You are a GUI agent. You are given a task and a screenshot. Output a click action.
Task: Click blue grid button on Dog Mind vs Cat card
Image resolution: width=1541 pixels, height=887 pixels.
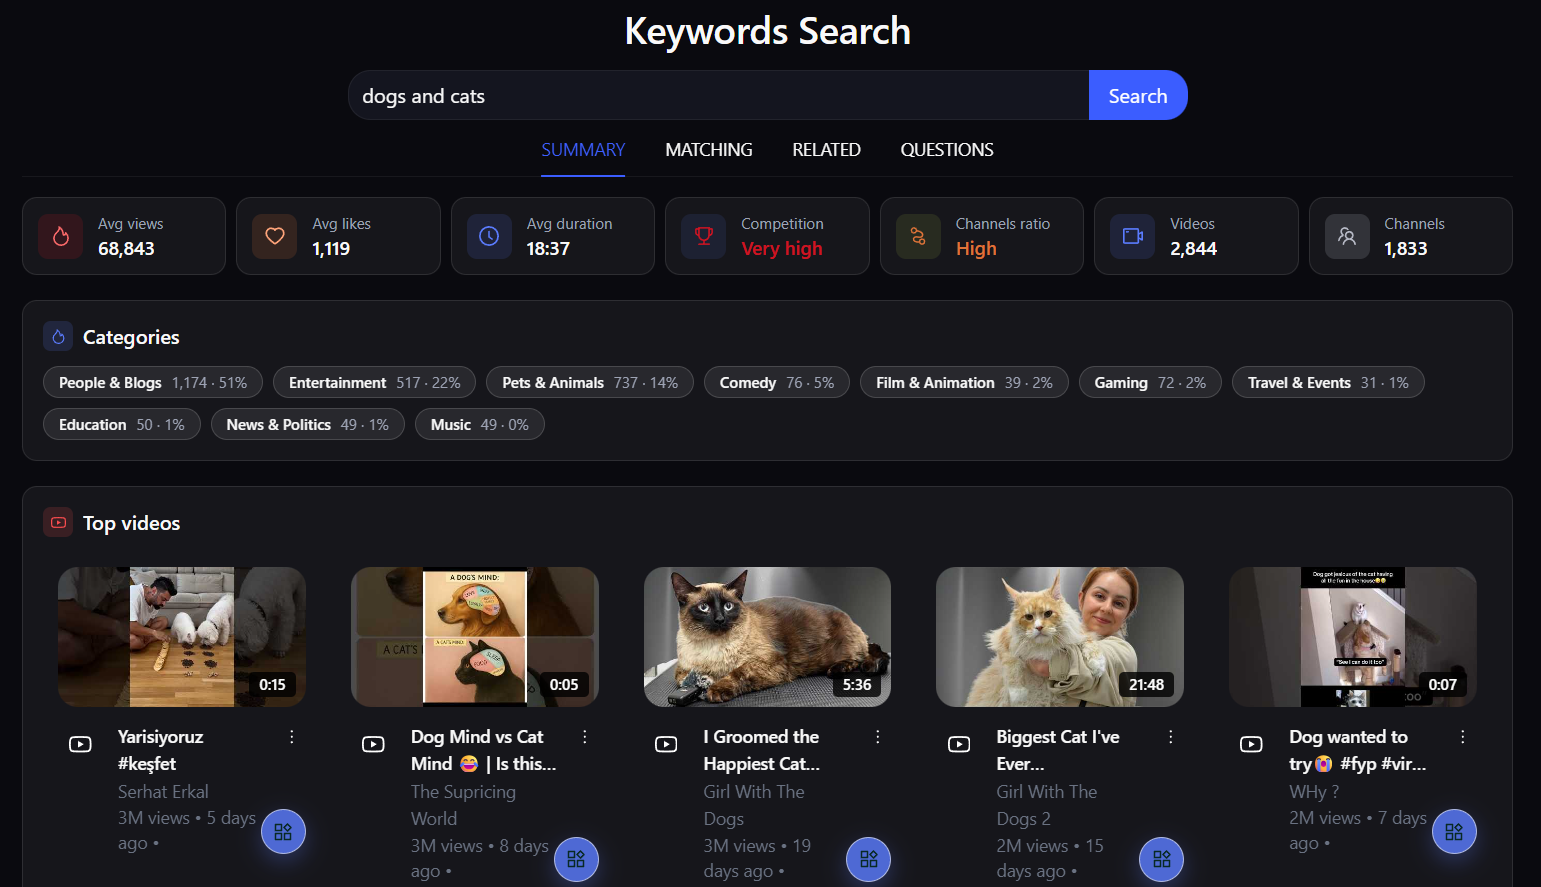(576, 859)
